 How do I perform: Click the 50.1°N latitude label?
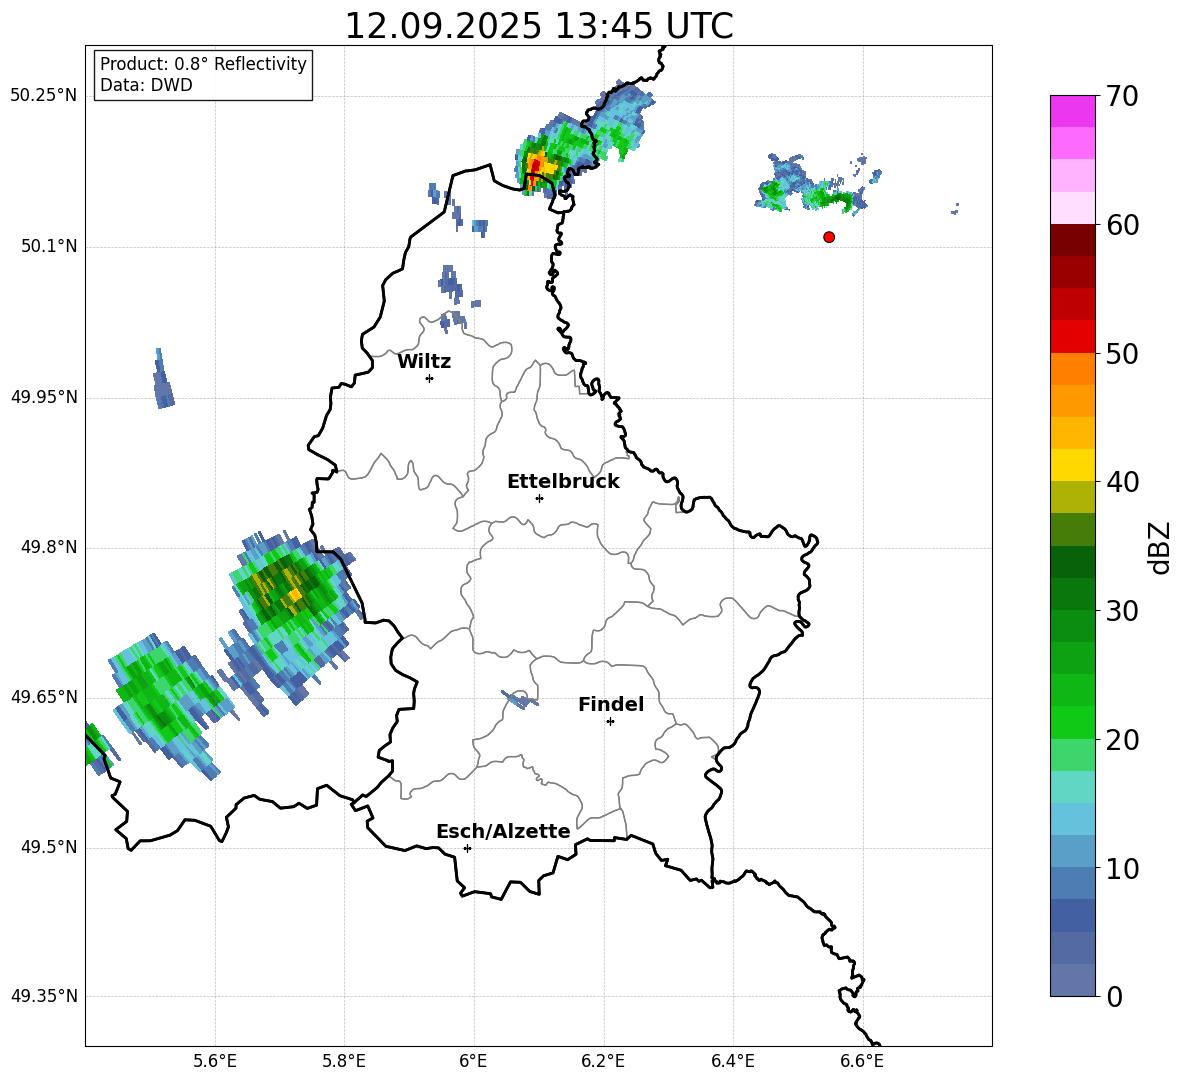(49, 246)
